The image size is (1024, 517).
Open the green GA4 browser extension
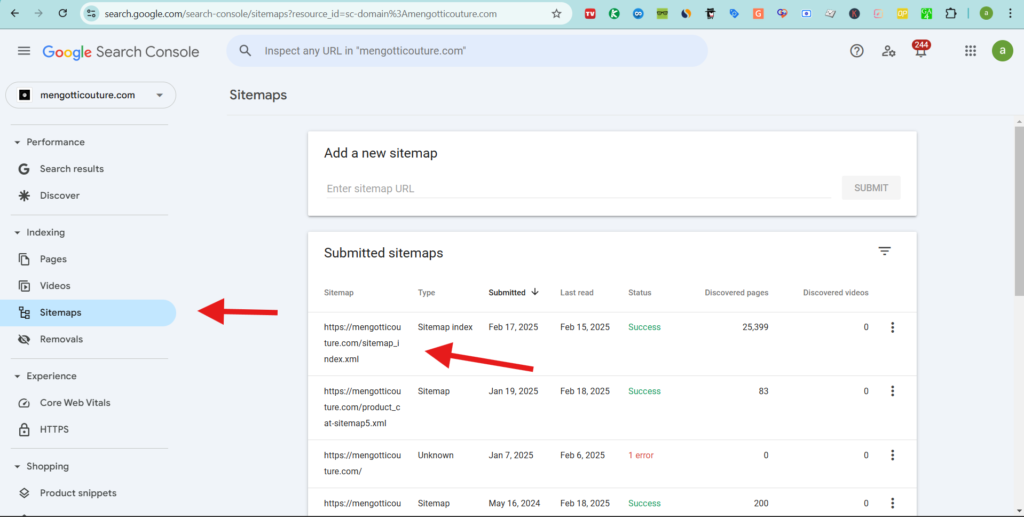pos(927,13)
